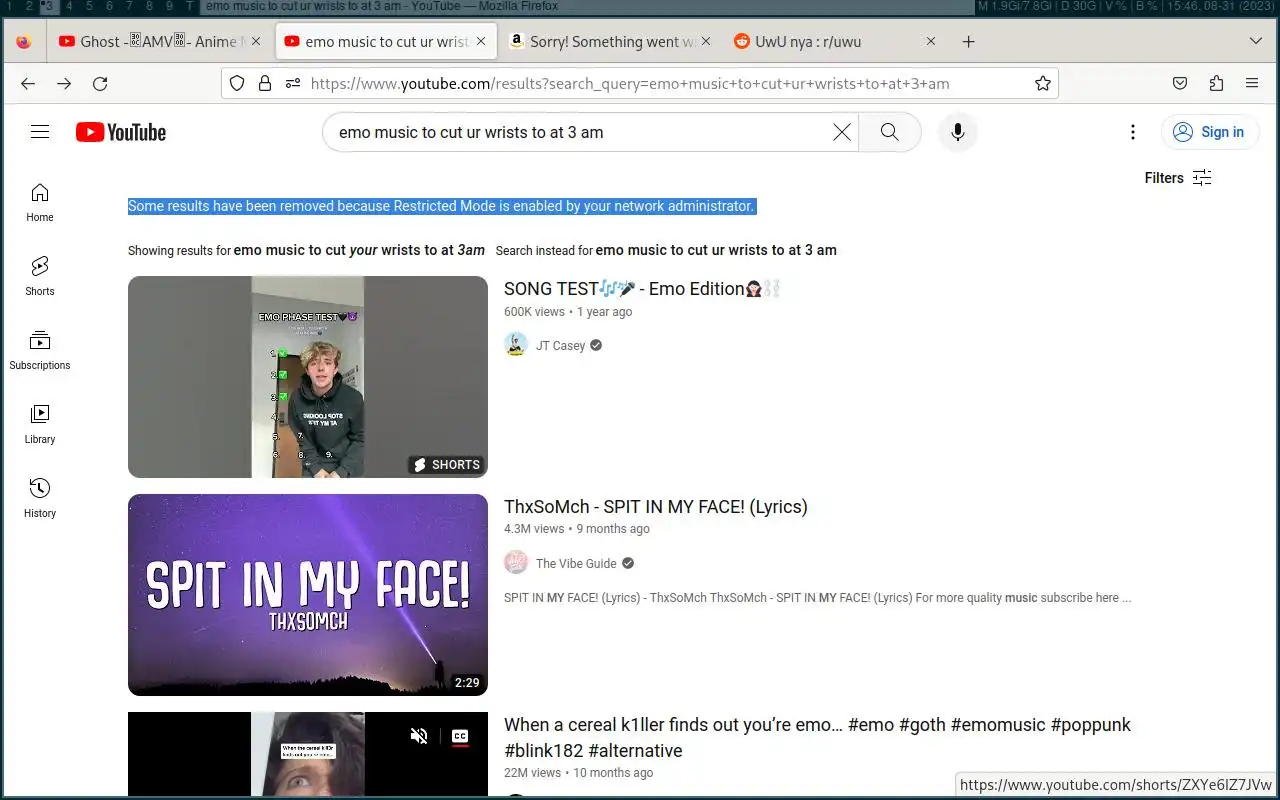Click the padlock site information icon

click(x=265, y=84)
